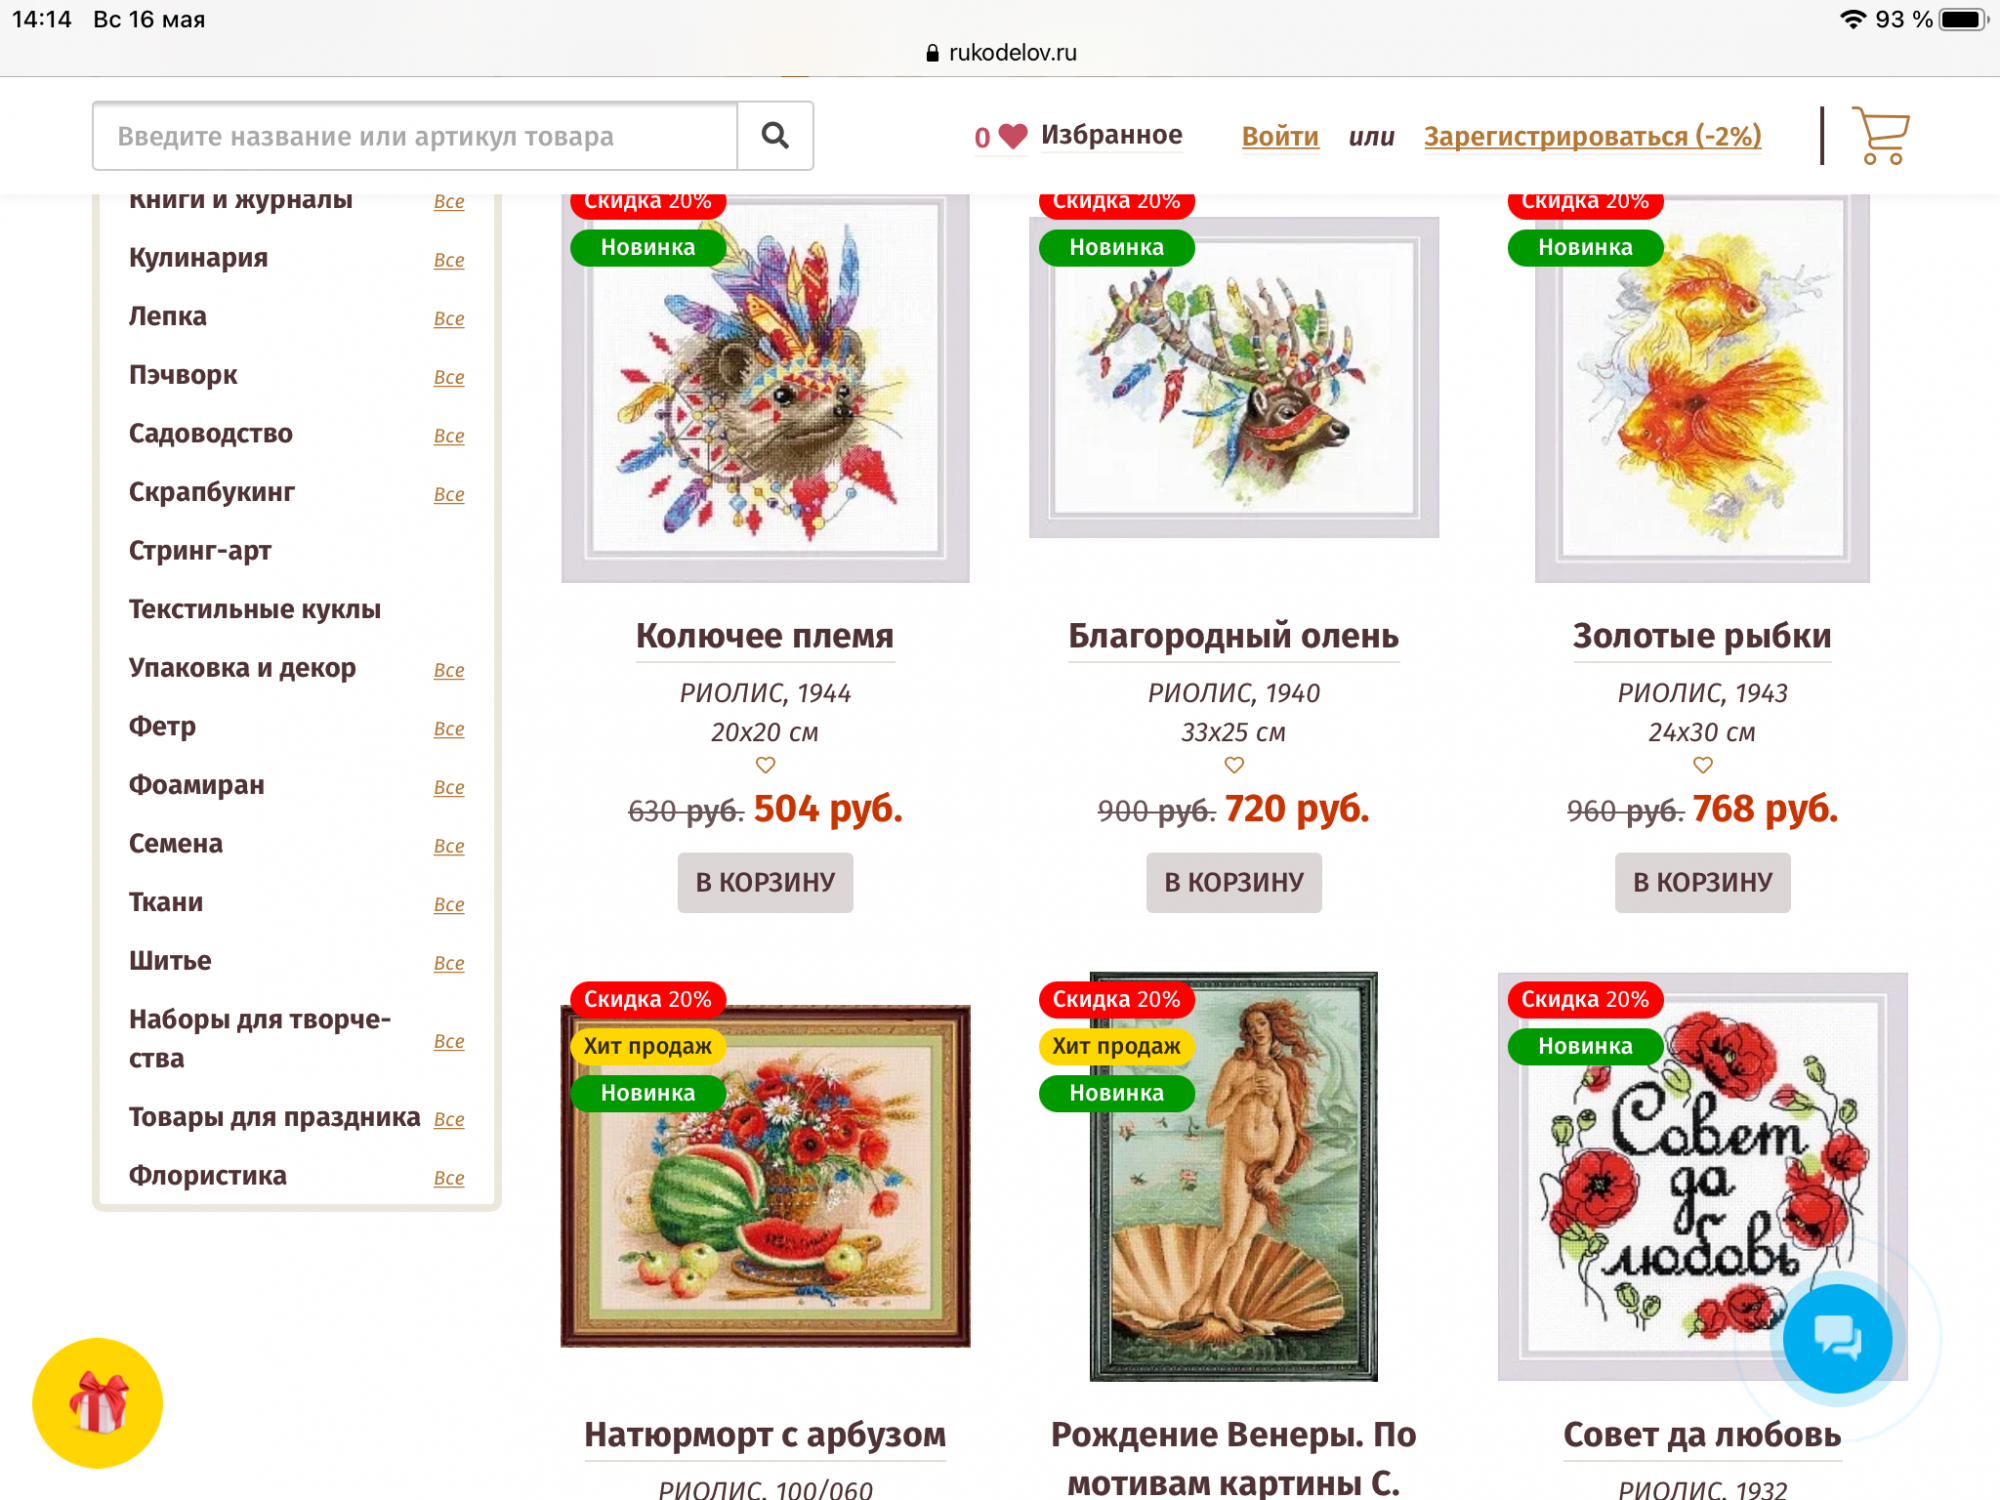Add Благородный олень to cart В КОРЗИНУ

click(x=1234, y=882)
